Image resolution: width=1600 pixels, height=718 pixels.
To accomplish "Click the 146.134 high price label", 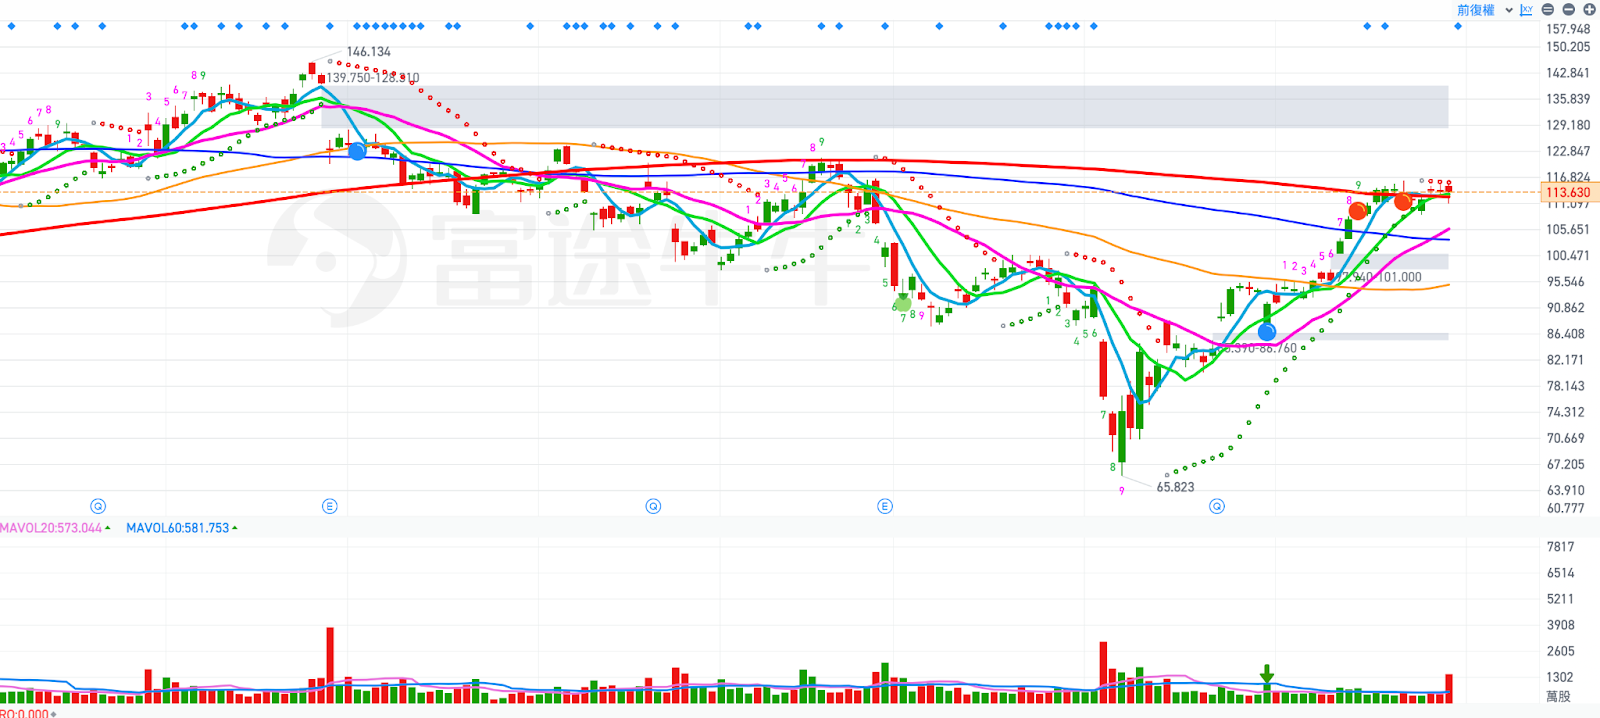I will (369, 51).
